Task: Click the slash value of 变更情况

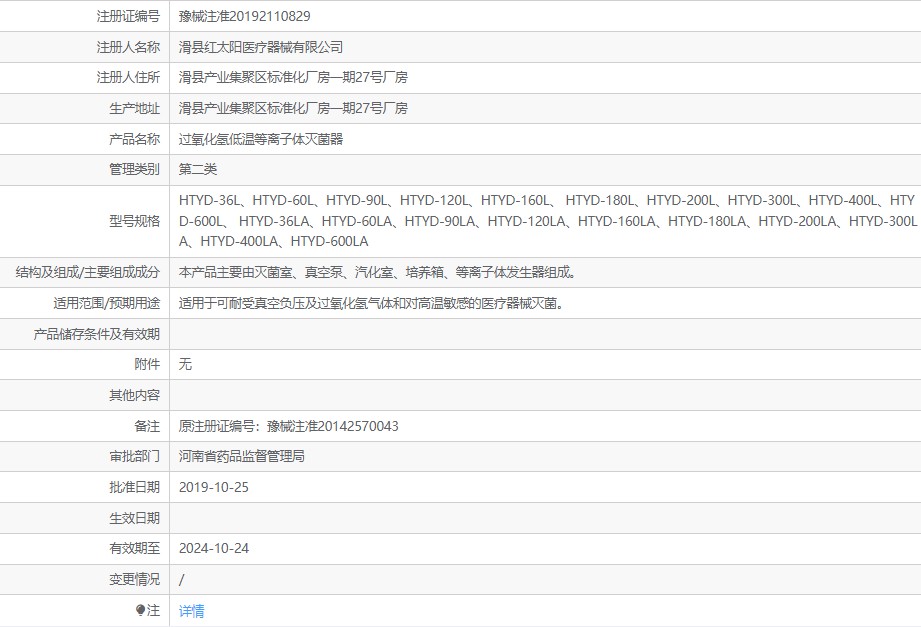Action: click(x=181, y=580)
